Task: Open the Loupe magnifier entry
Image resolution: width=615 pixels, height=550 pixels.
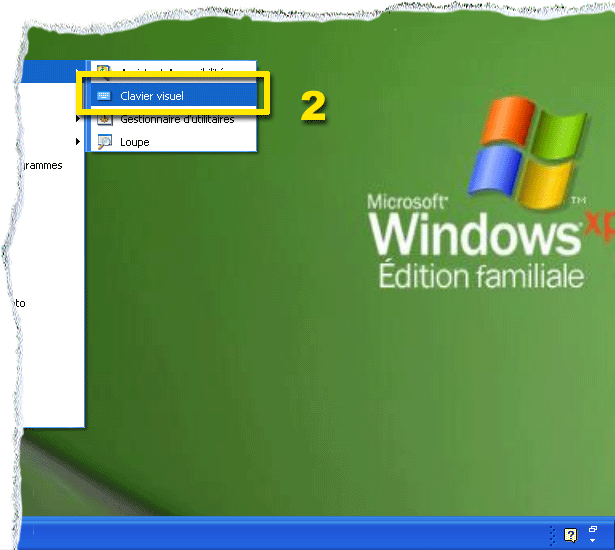Action: click(174, 142)
